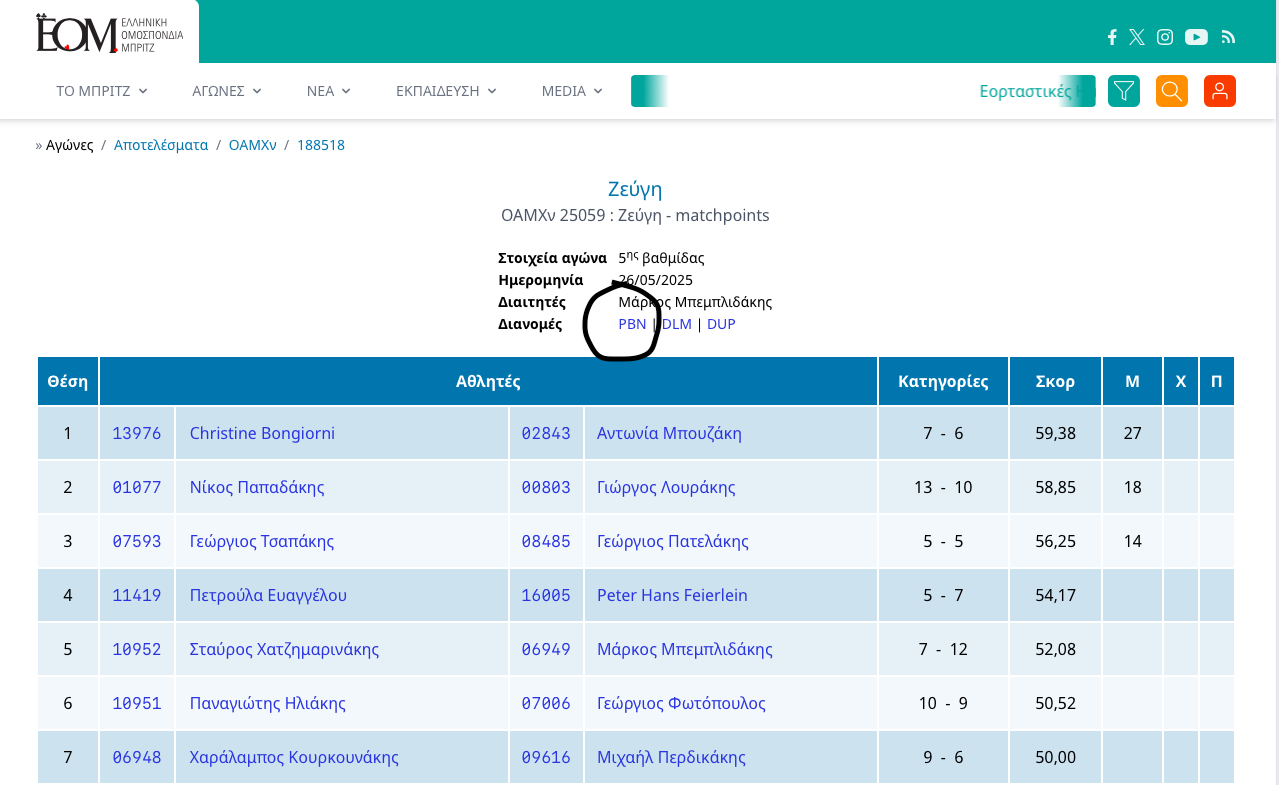Open player number 02843

click(546, 433)
